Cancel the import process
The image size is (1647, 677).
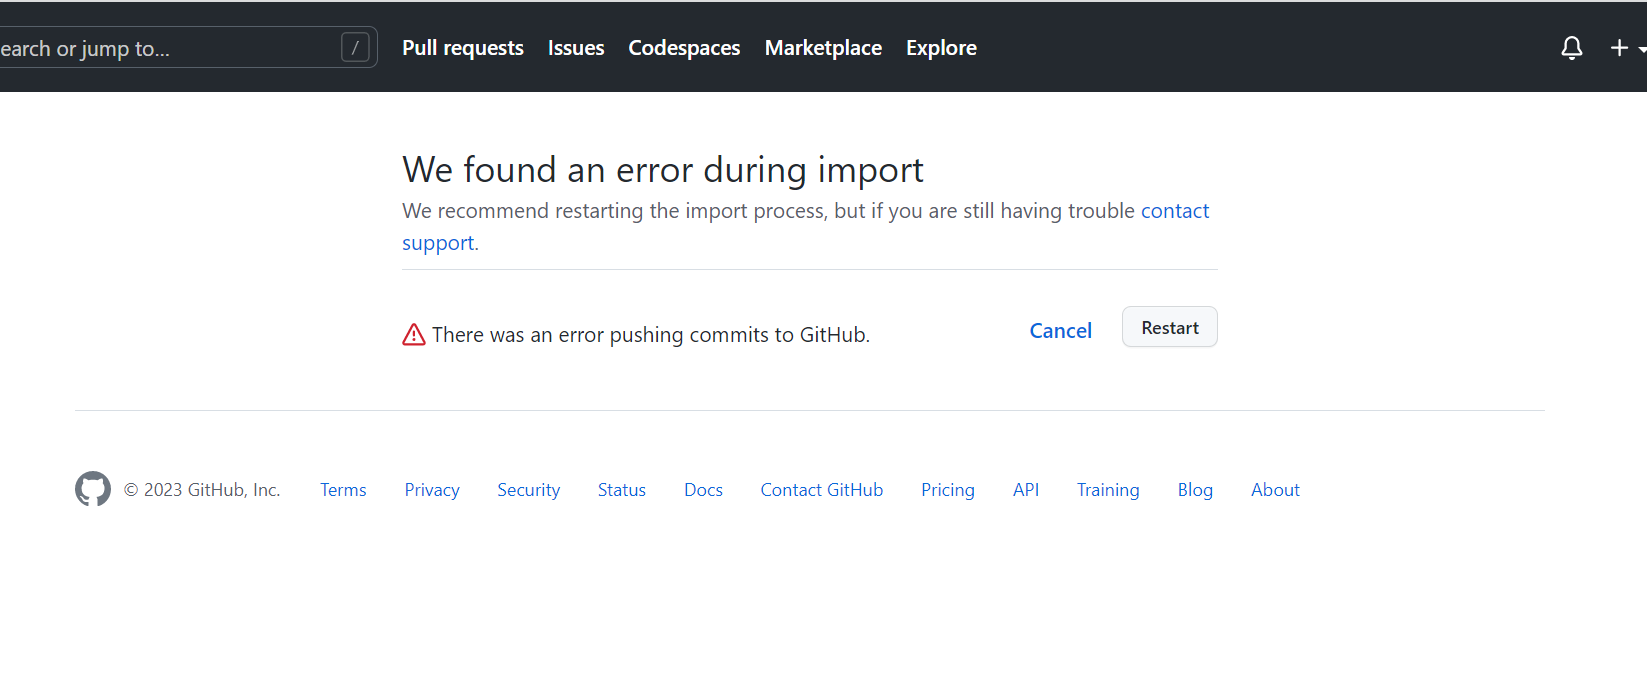[1060, 330]
